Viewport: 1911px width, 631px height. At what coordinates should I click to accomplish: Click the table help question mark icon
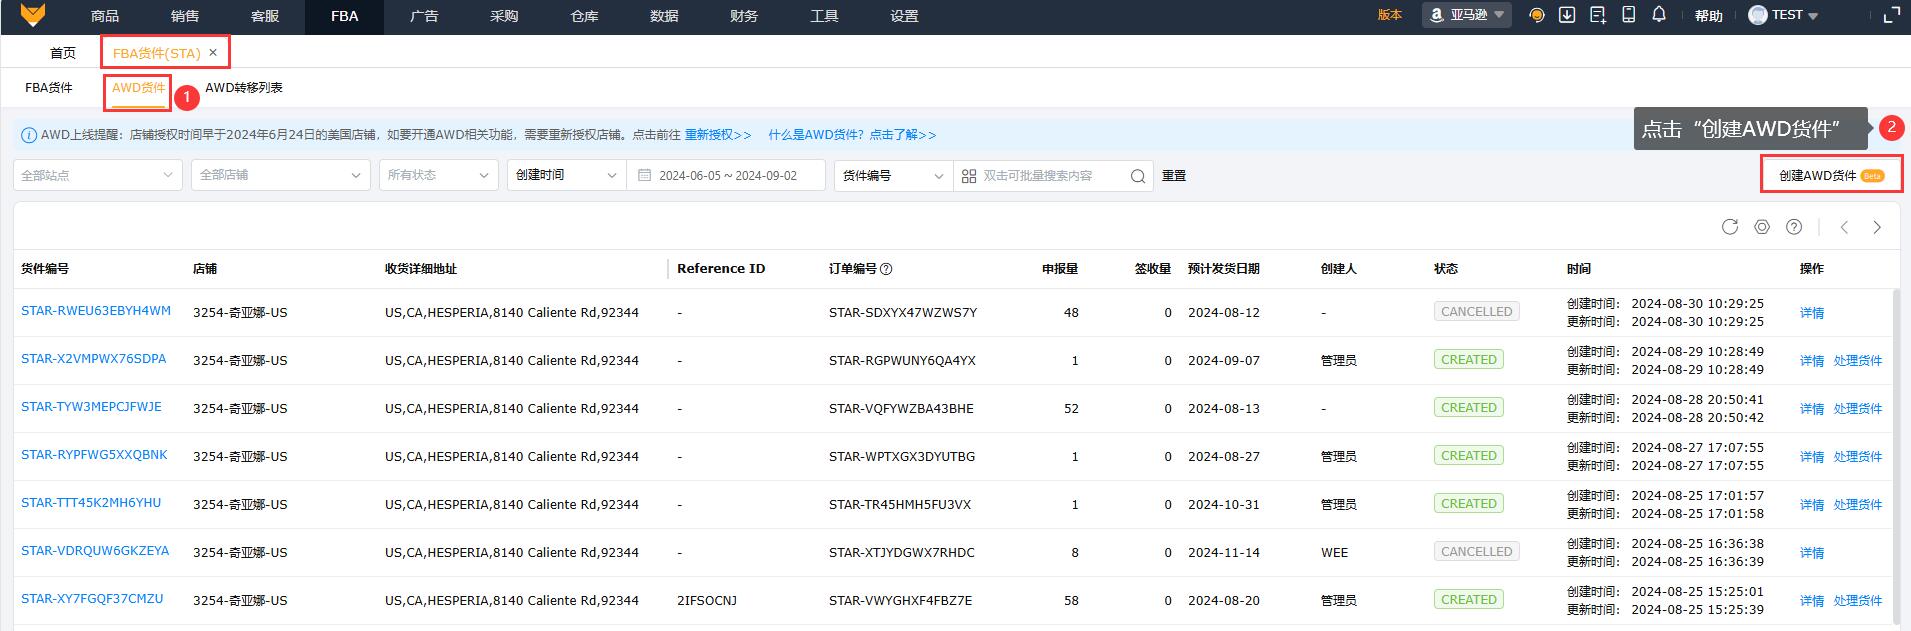point(1794,227)
